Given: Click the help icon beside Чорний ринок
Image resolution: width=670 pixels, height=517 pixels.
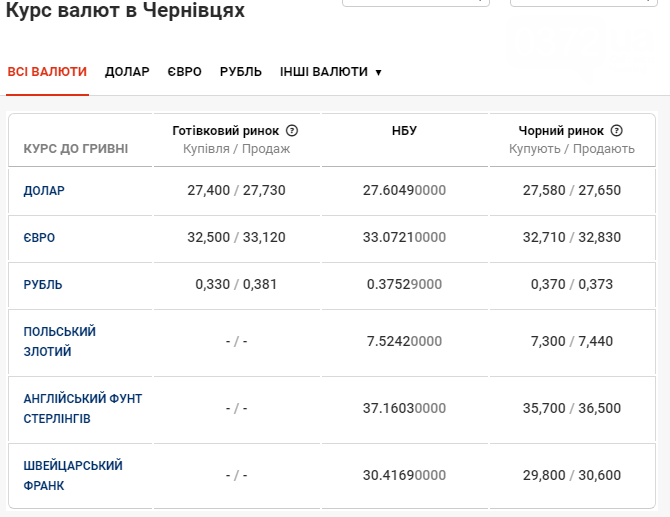Looking at the screenshot, I should pyautogui.click(x=617, y=130).
